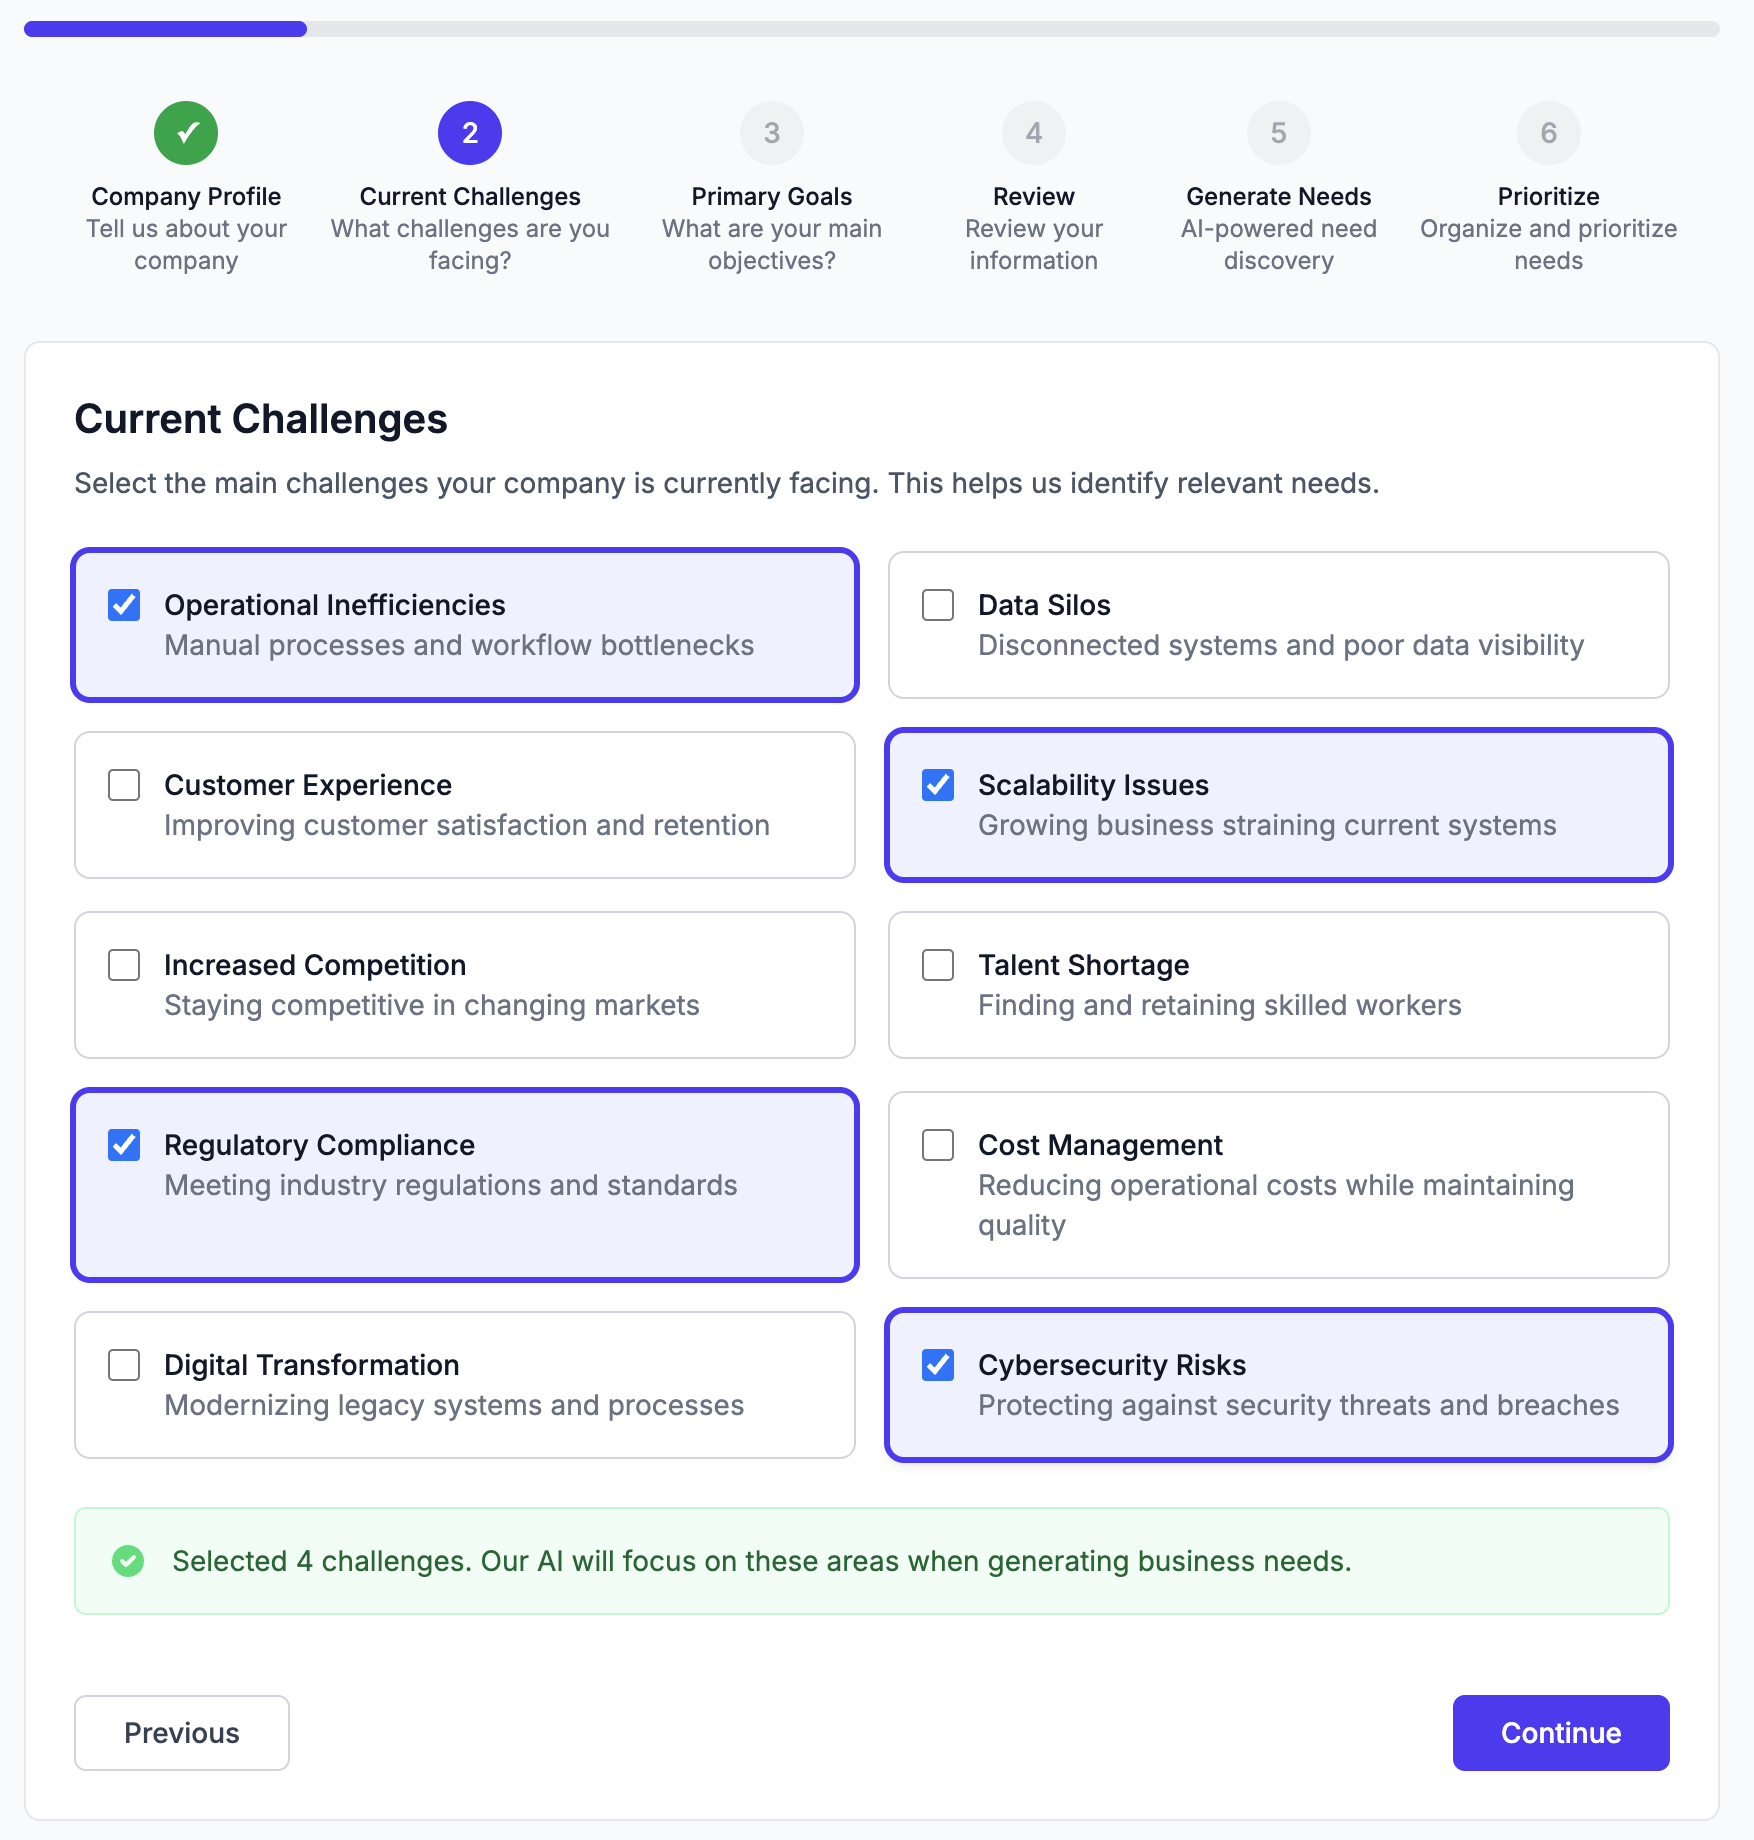Uncheck the Operational Inefficiencies challenge
This screenshot has height=1840, width=1754.
(123, 604)
